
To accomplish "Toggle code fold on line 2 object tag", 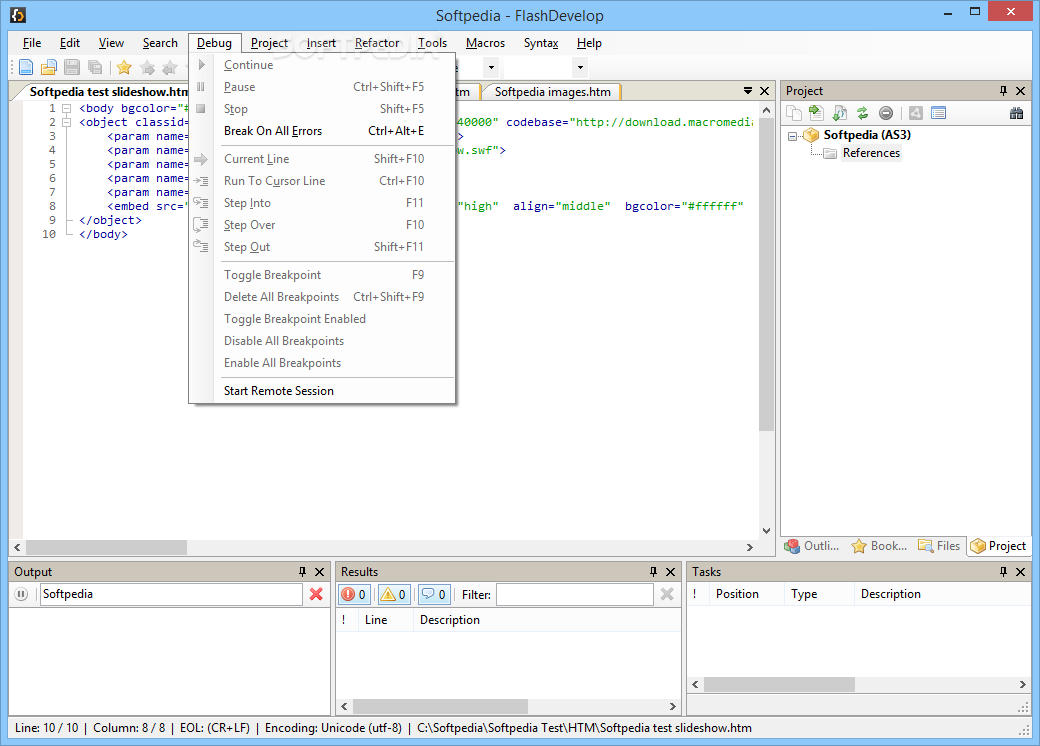I will (66, 122).
